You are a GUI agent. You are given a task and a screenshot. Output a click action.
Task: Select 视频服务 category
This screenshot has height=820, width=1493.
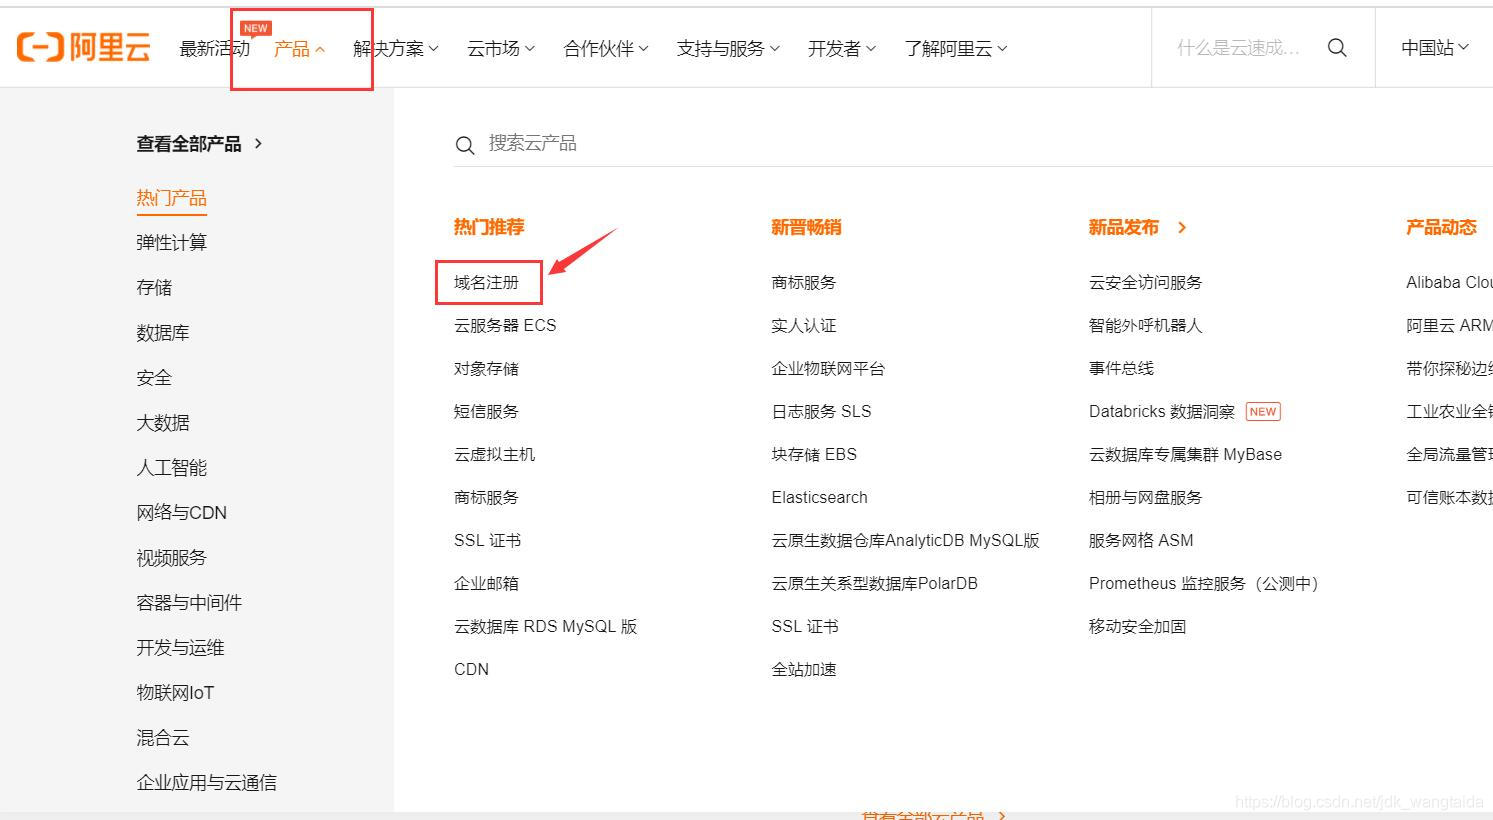[171, 557]
